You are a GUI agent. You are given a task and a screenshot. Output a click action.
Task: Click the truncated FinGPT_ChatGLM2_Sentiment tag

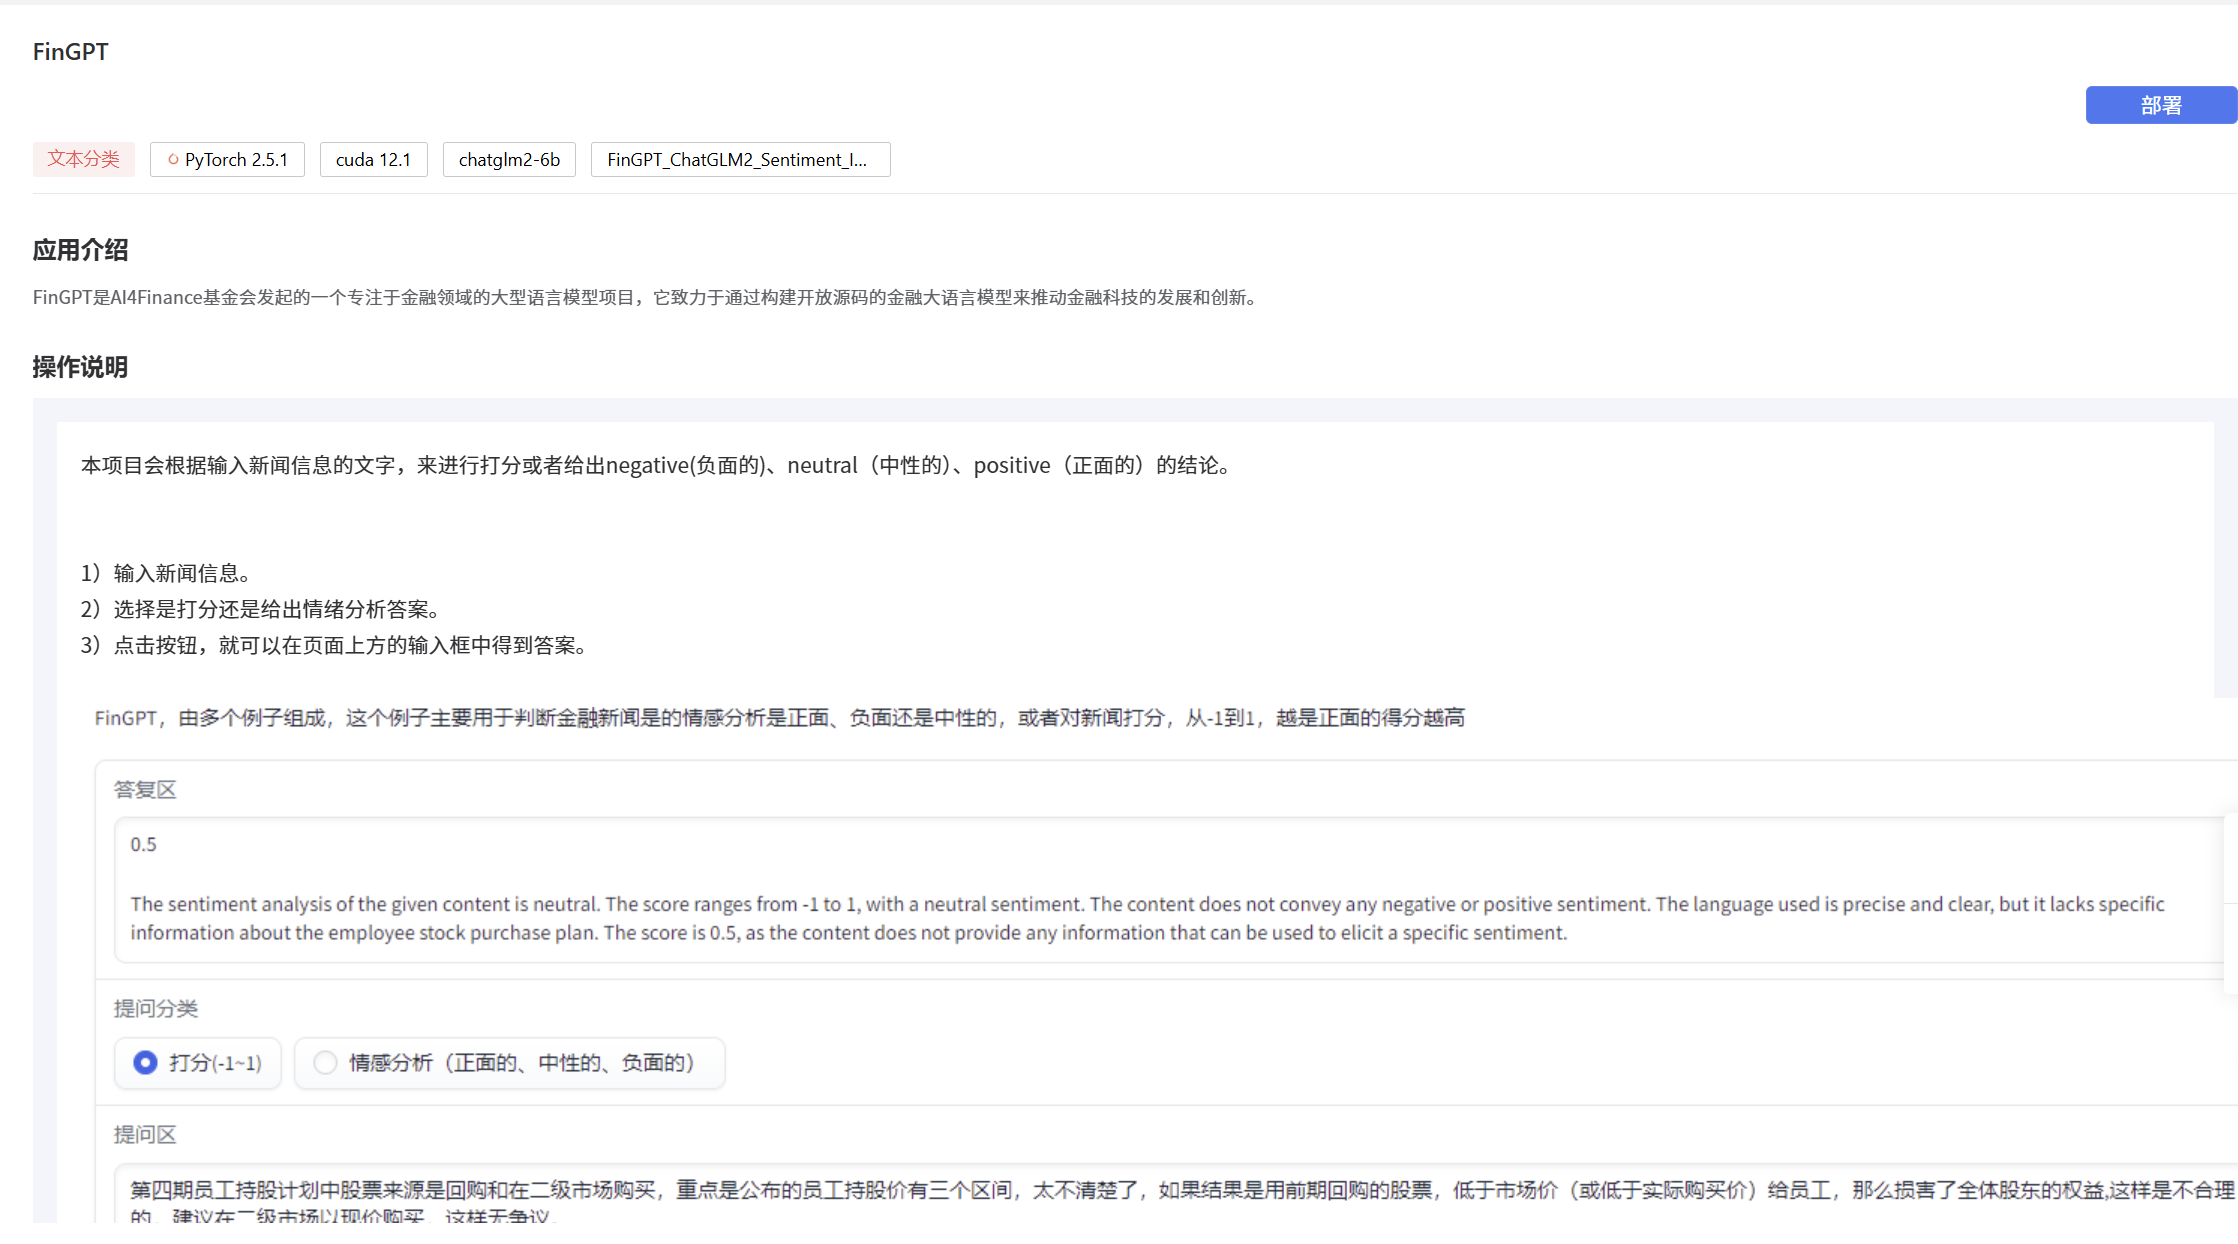click(739, 160)
